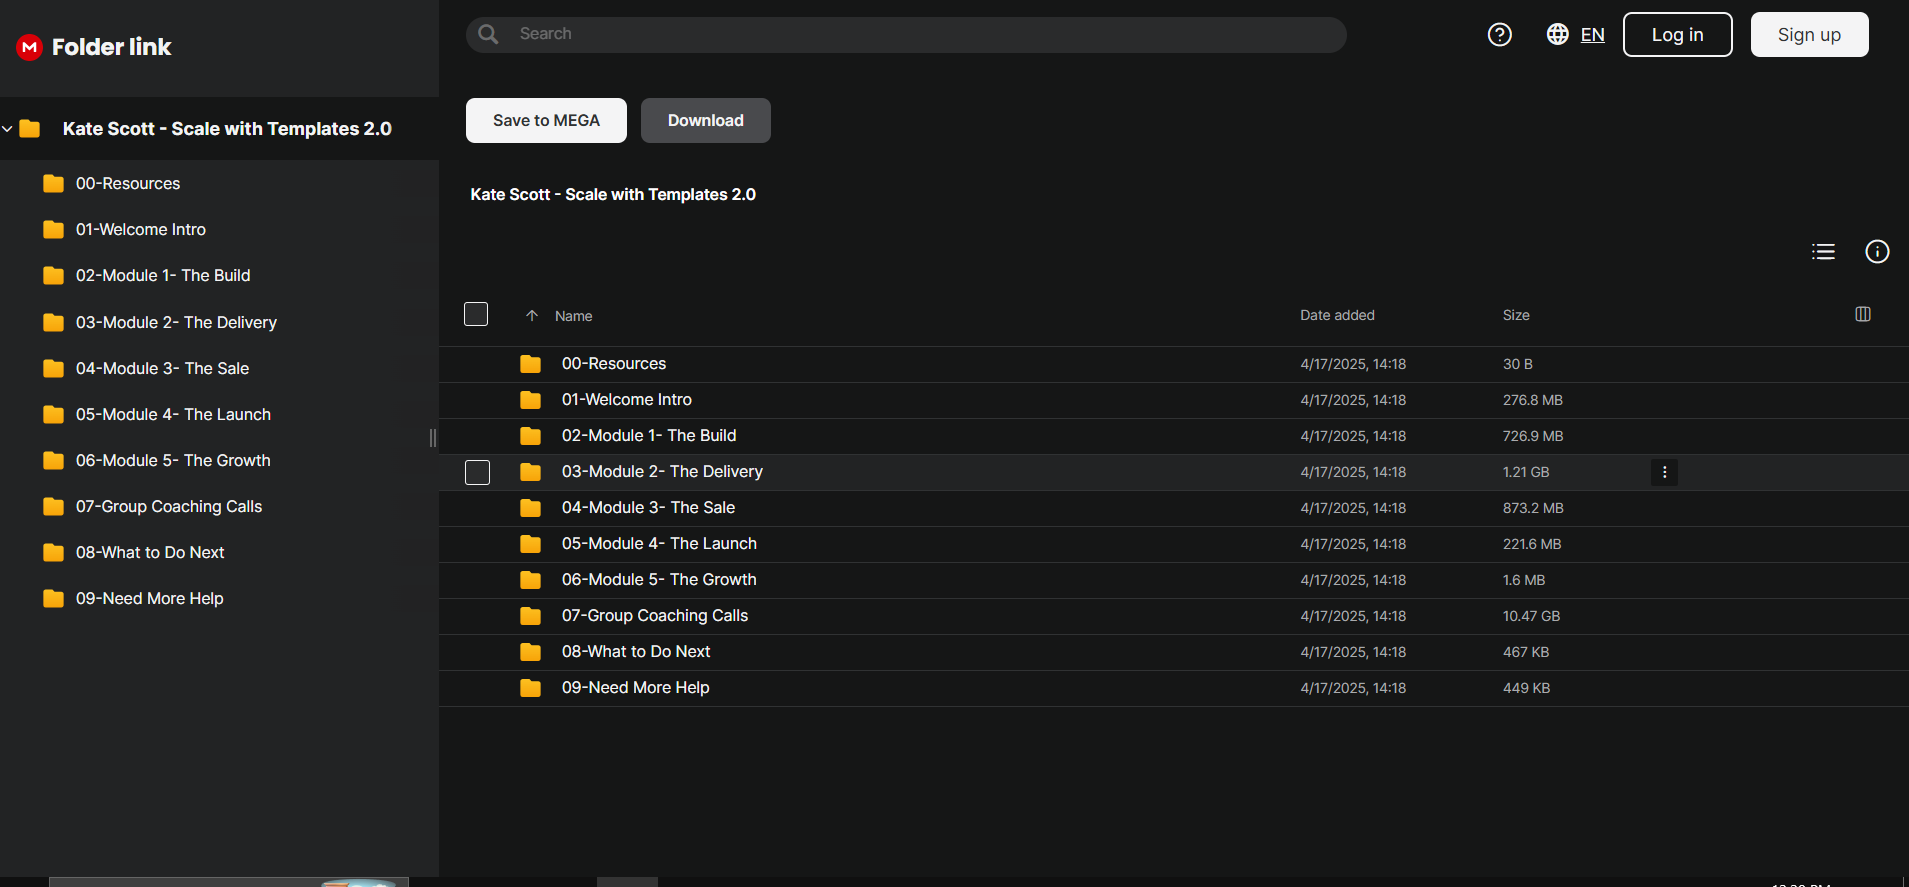Image resolution: width=1909 pixels, height=887 pixels.
Task: Click the 1.21 GB size cell
Action: [x=1526, y=472]
